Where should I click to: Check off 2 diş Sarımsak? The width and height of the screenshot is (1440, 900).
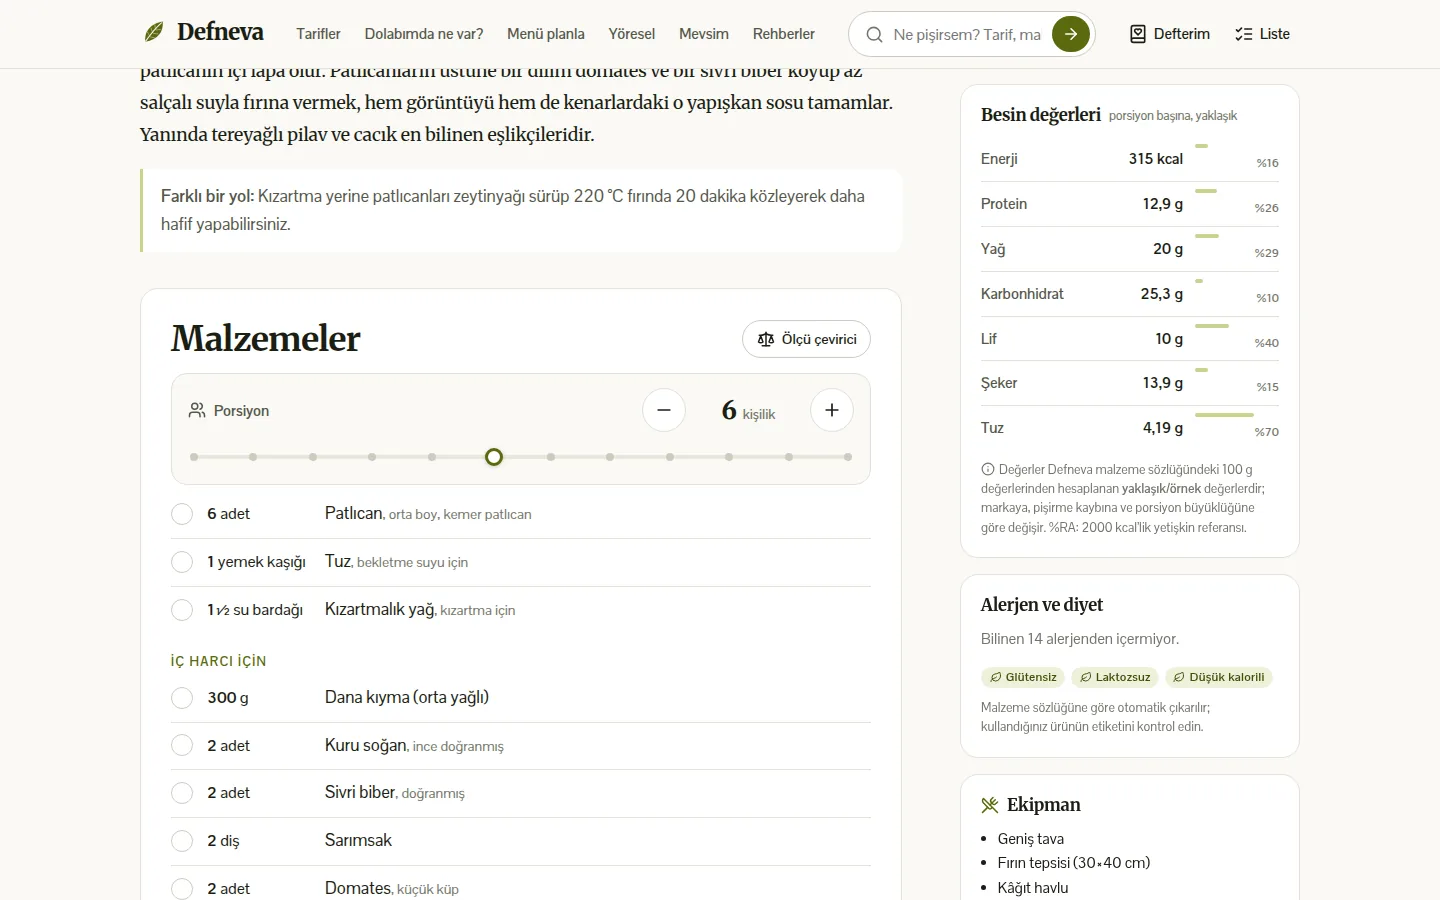(x=182, y=841)
